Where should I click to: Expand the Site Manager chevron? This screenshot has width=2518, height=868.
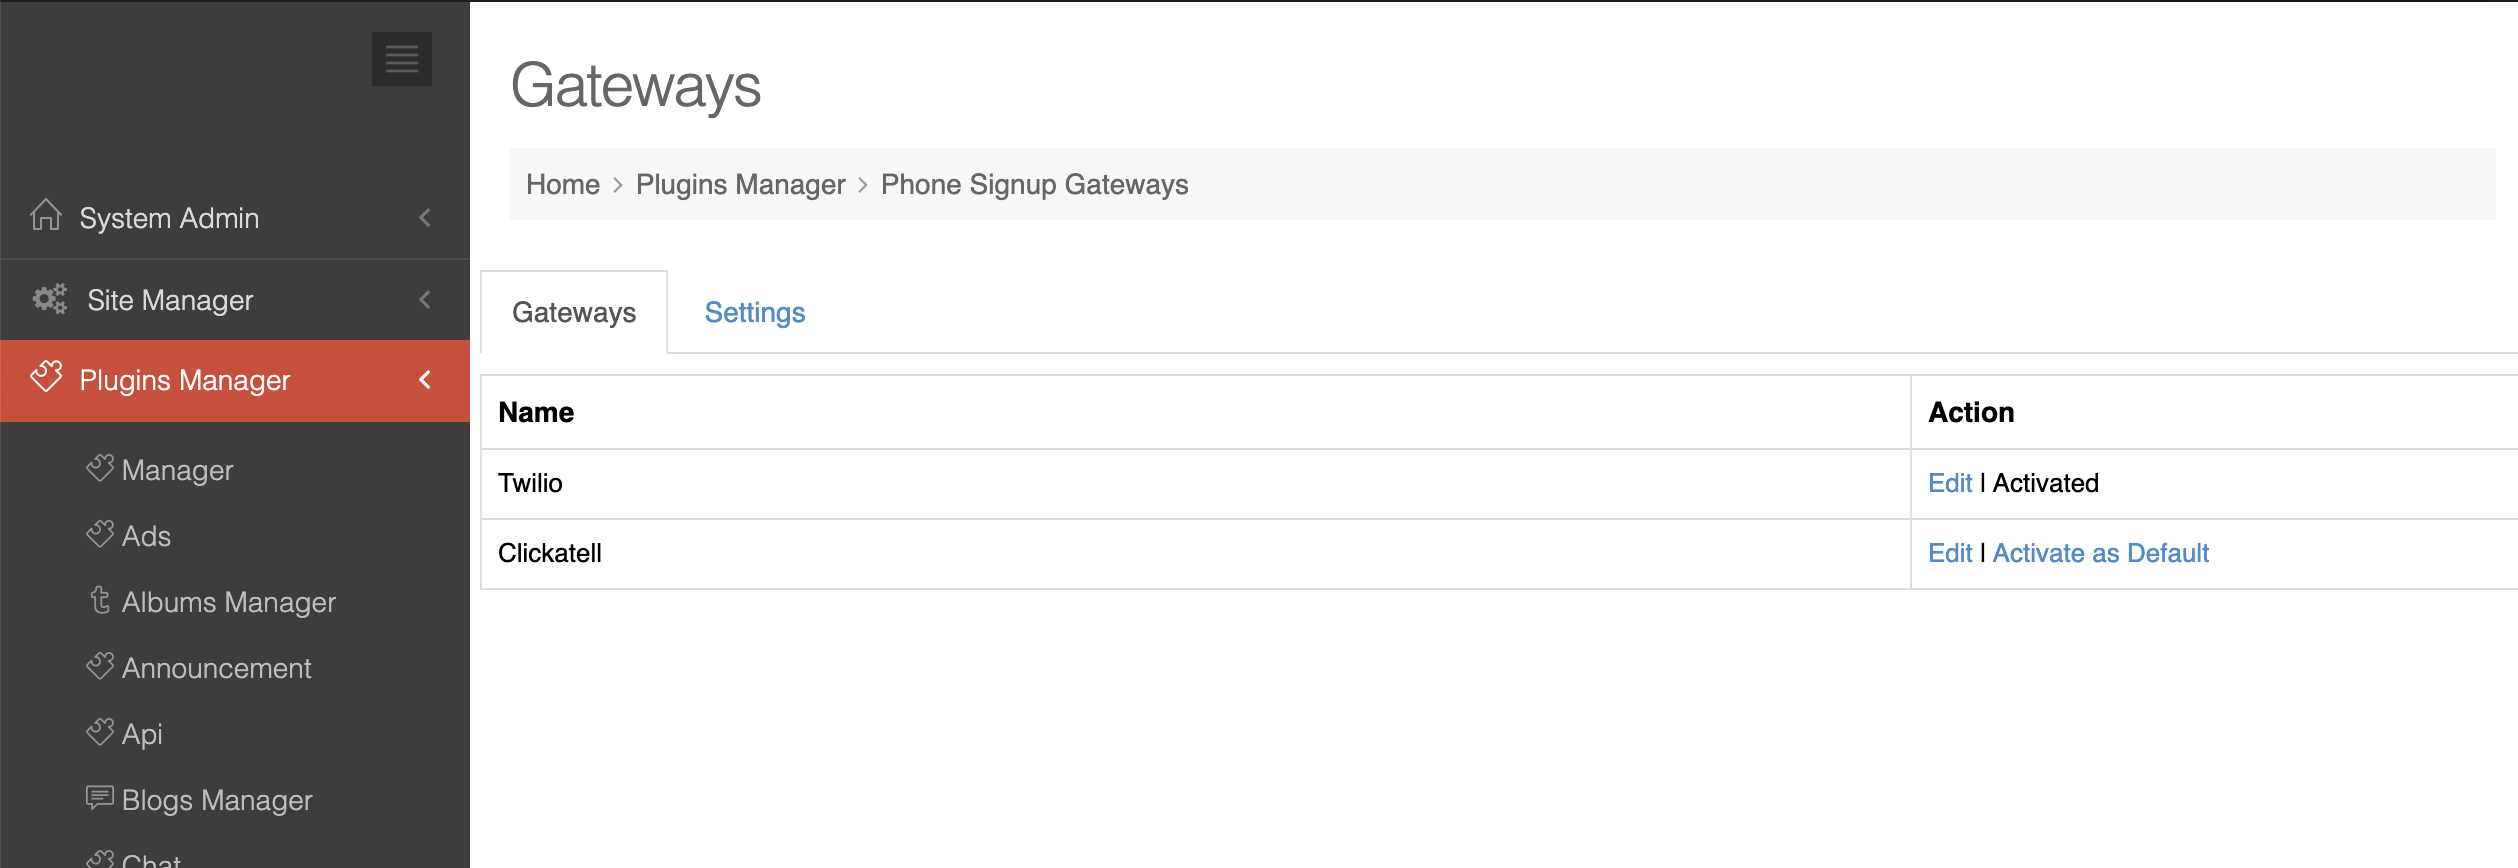(425, 299)
